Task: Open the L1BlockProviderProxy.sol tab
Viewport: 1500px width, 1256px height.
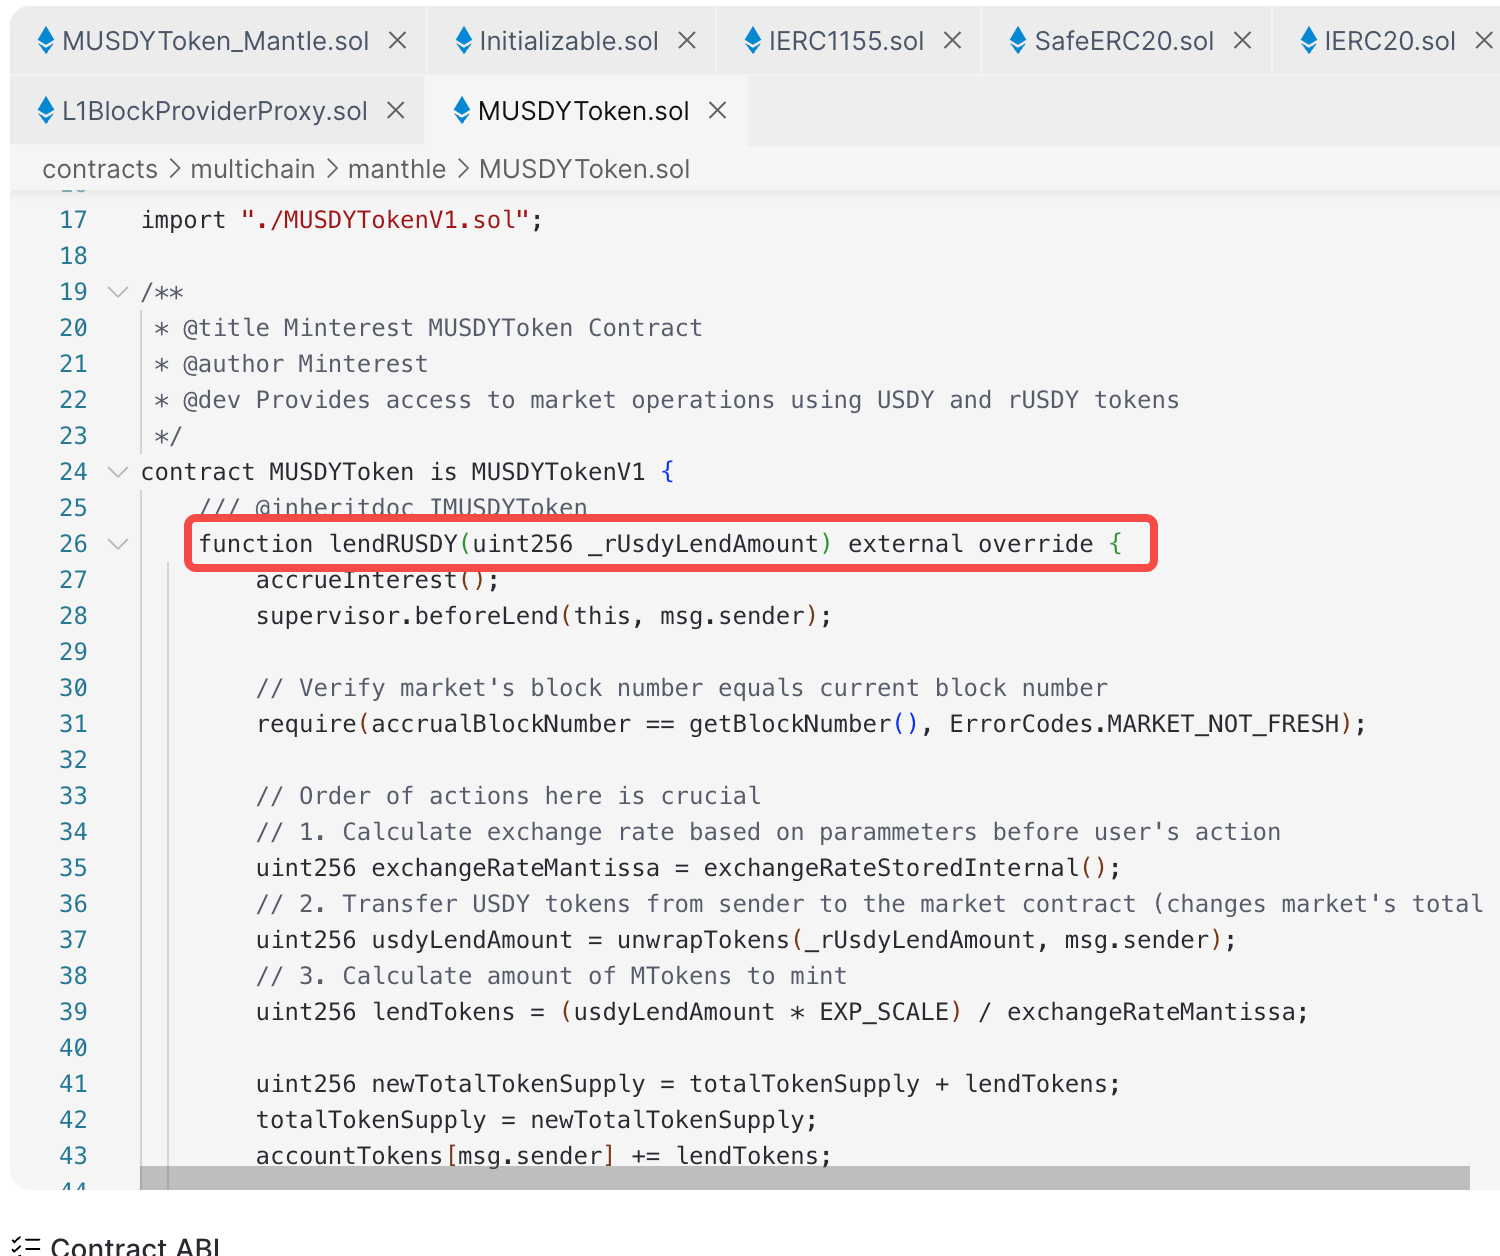Action: pos(215,111)
